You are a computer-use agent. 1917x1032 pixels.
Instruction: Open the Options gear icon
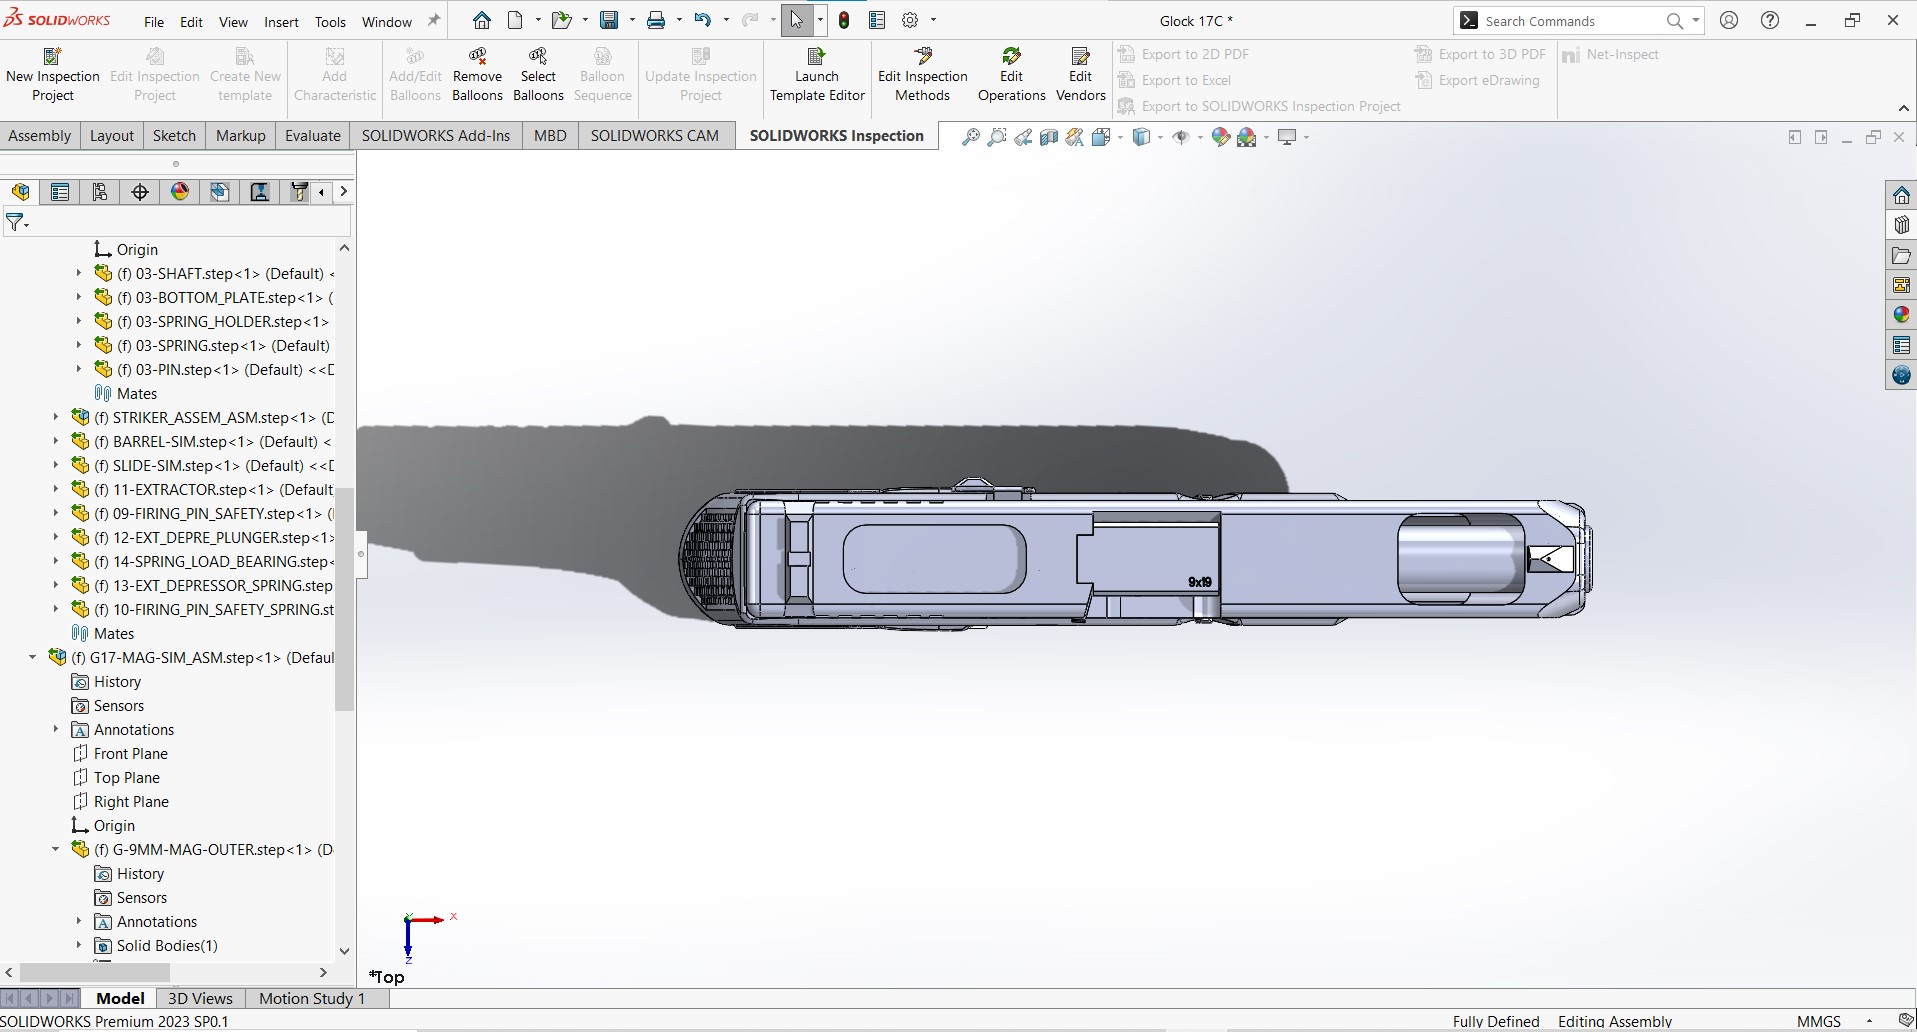pyautogui.click(x=910, y=20)
